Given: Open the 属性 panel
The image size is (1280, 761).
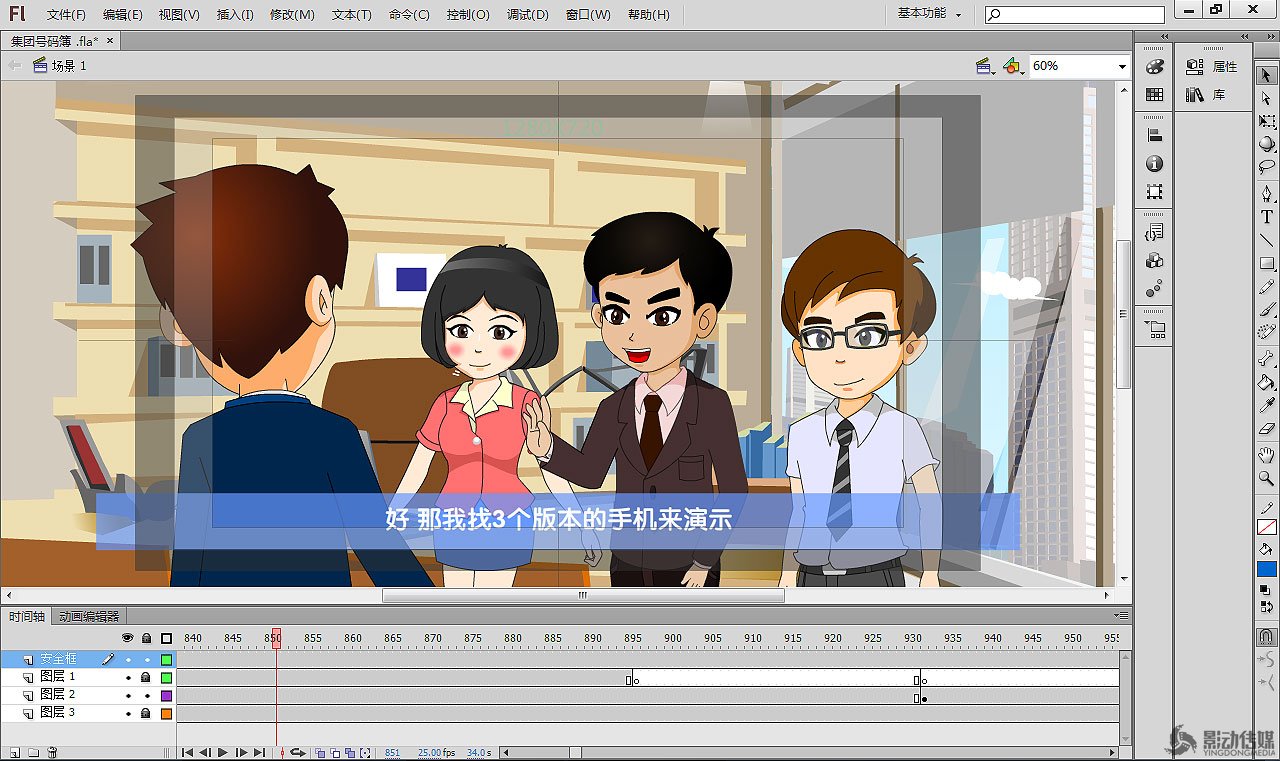Looking at the screenshot, I should (x=1213, y=67).
